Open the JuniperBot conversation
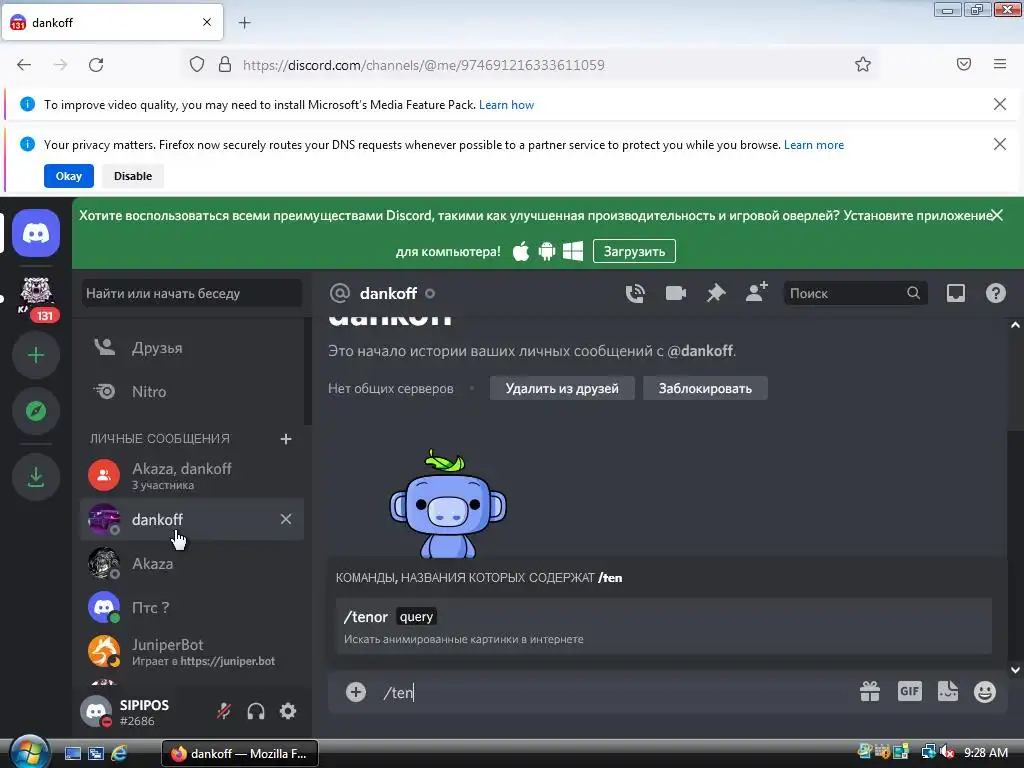 pyautogui.click(x=192, y=652)
